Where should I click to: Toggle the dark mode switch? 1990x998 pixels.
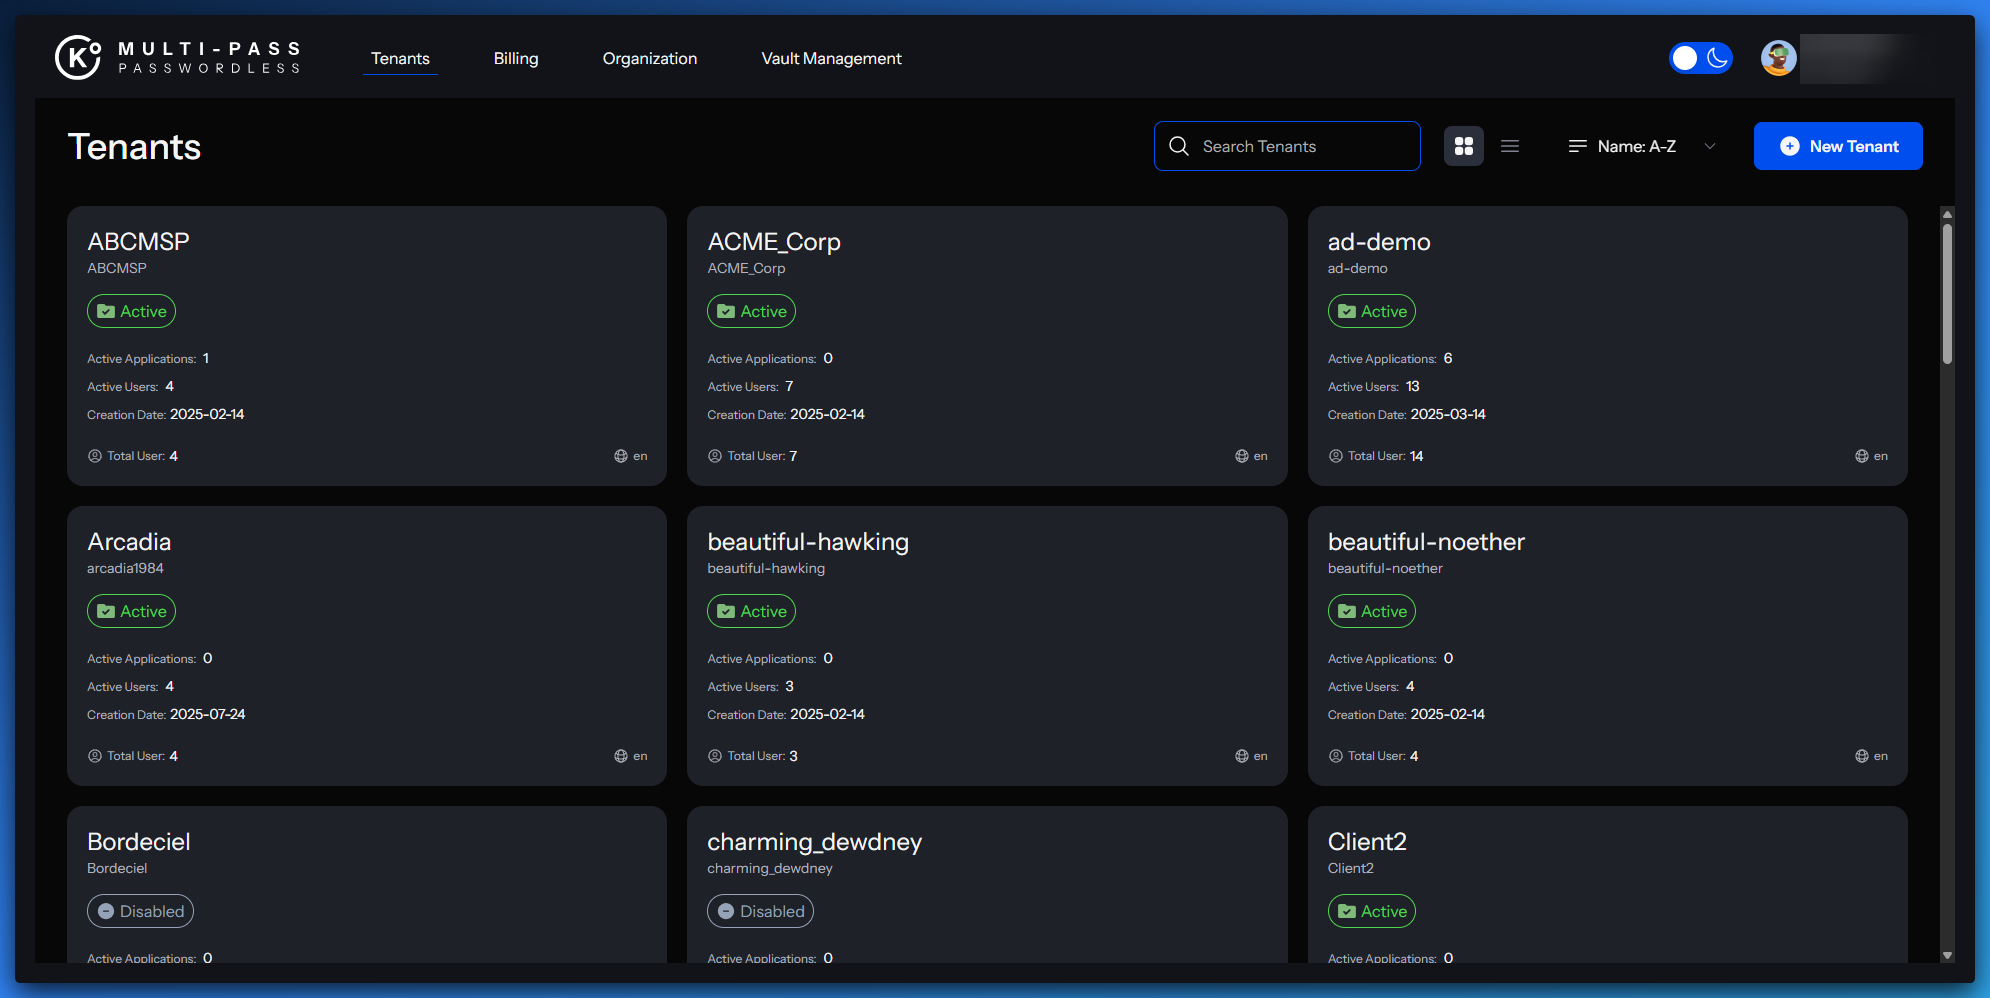coord(1700,58)
